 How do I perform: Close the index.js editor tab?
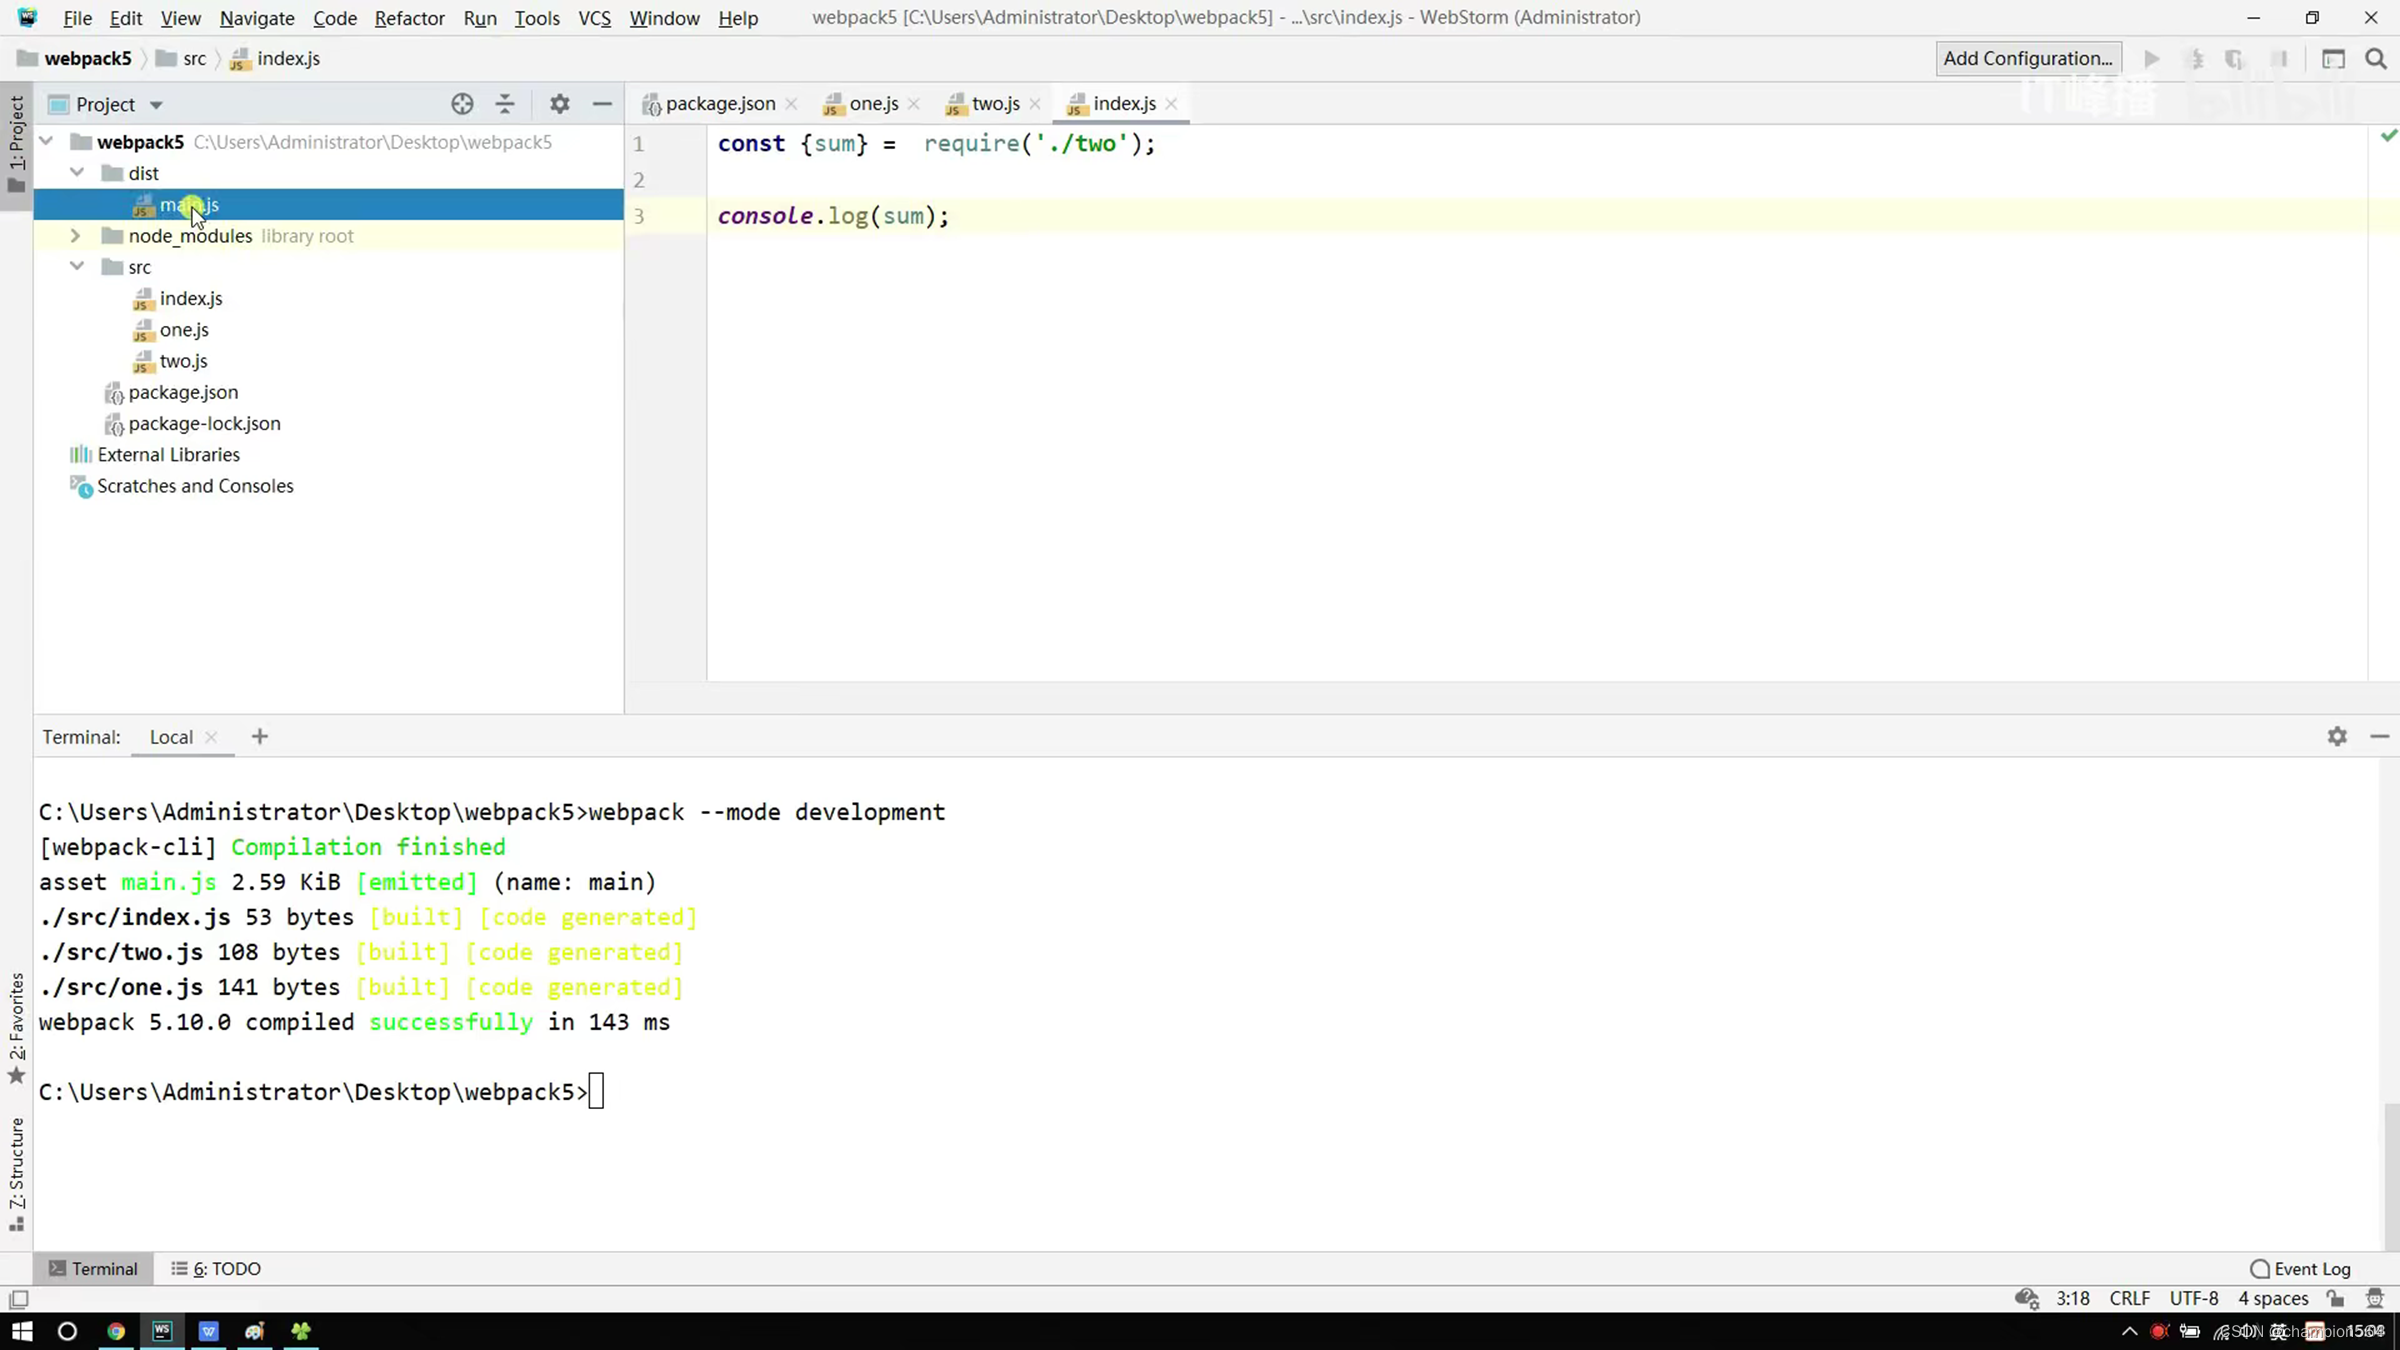pos(1171,104)
